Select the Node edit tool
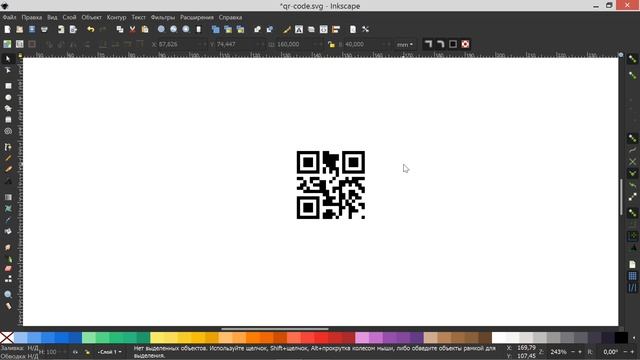Screen dimensions: 640x360 pyautogui.click(x=8, y=71)
